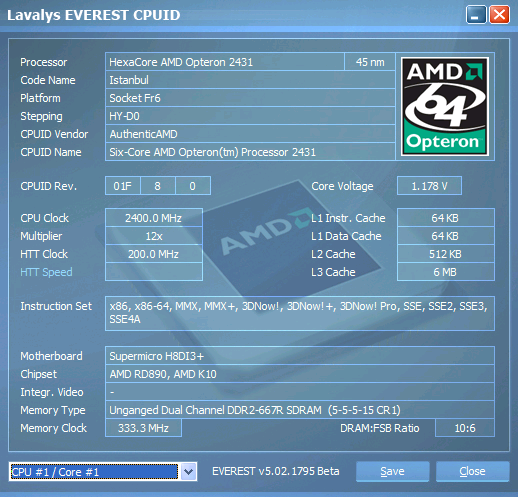
Task: Click the Save button
Action: (x=392, y=471)
